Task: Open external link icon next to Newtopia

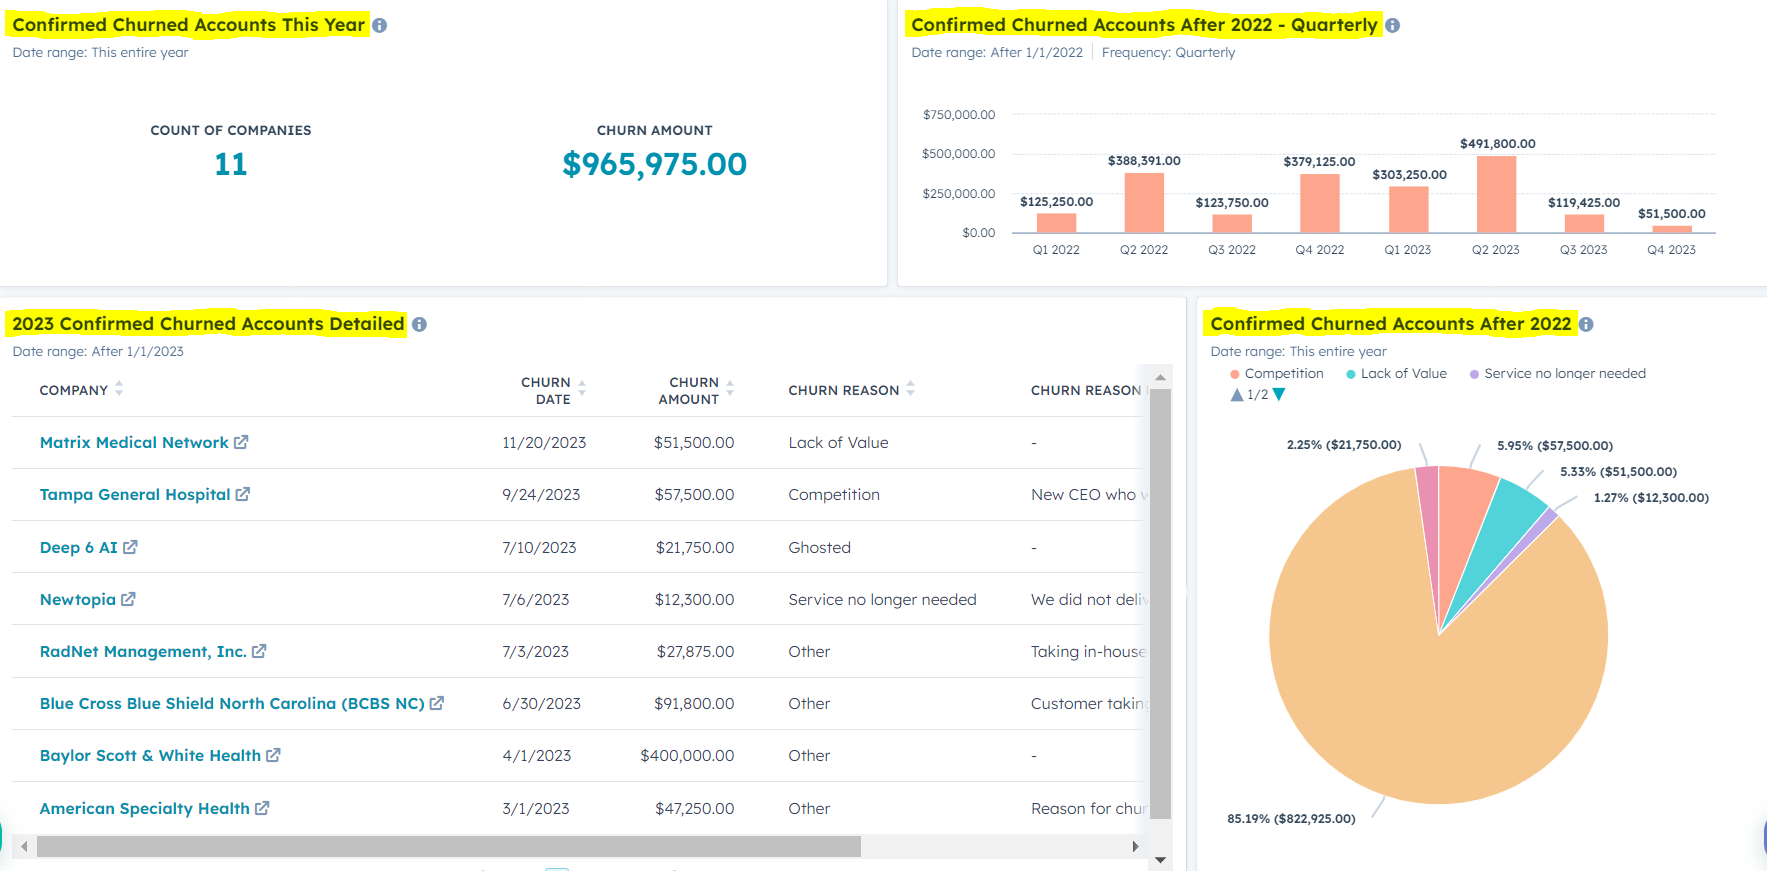Action: [x=128, y=599]
